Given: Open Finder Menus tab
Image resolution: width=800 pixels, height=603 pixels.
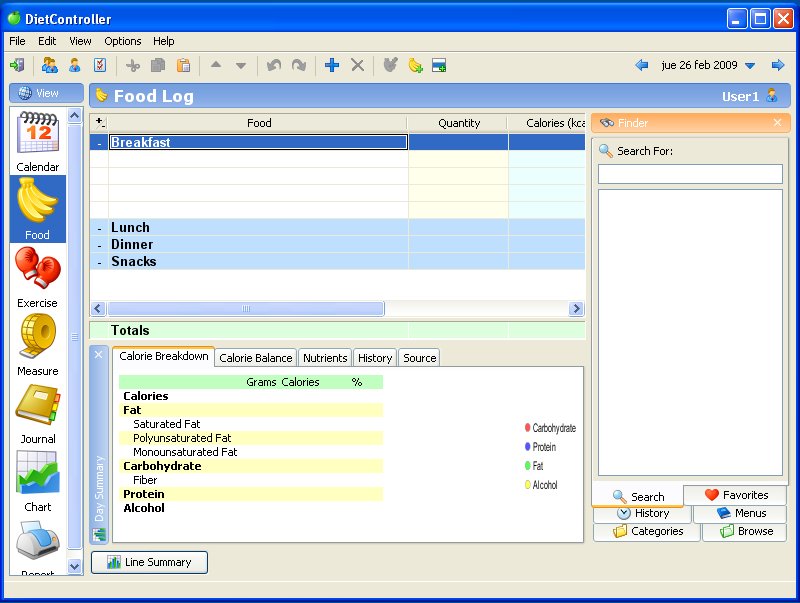Looking at the screenshot, I should point(740,513).
